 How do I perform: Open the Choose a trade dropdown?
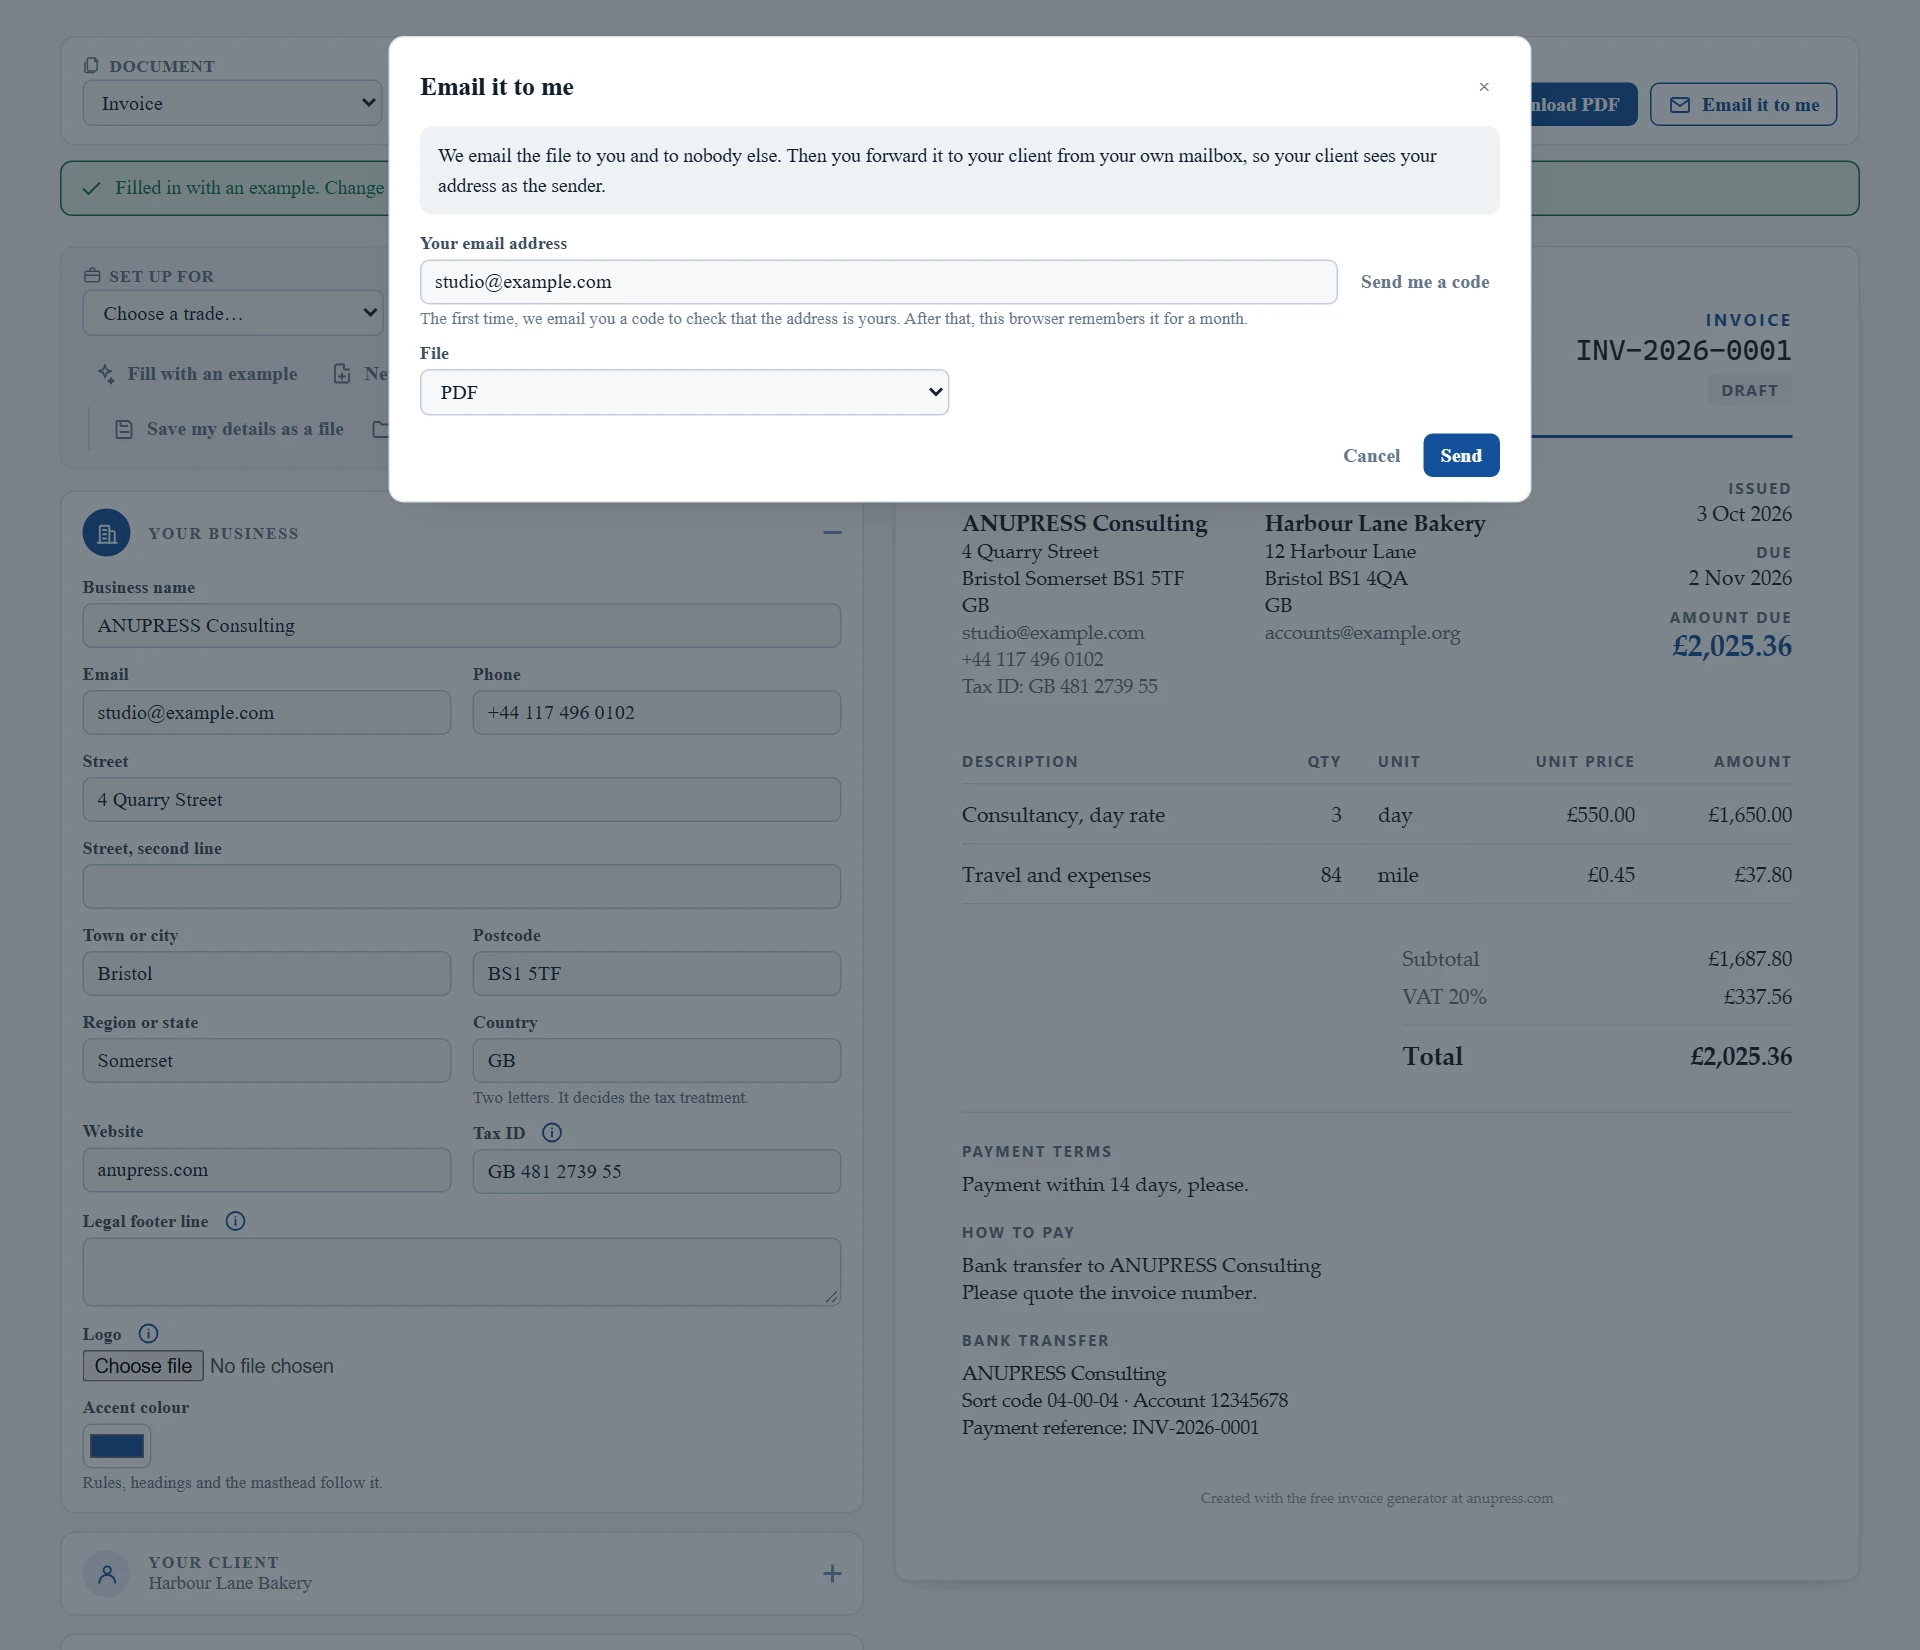(x=232, y=313)
